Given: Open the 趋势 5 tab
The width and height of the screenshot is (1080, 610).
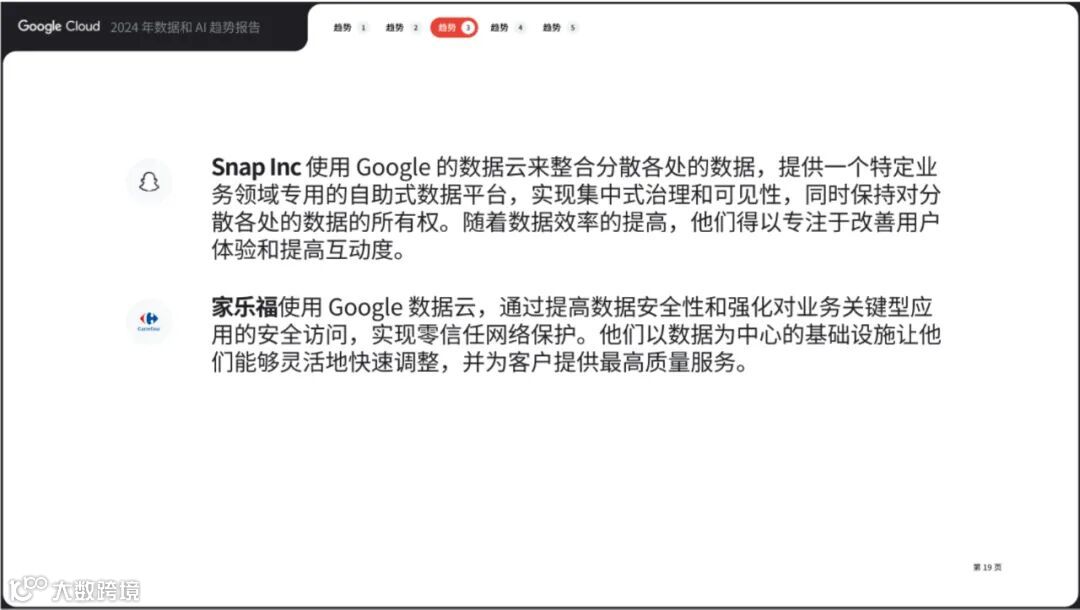Looking at the screenshot, I should 560,28.
